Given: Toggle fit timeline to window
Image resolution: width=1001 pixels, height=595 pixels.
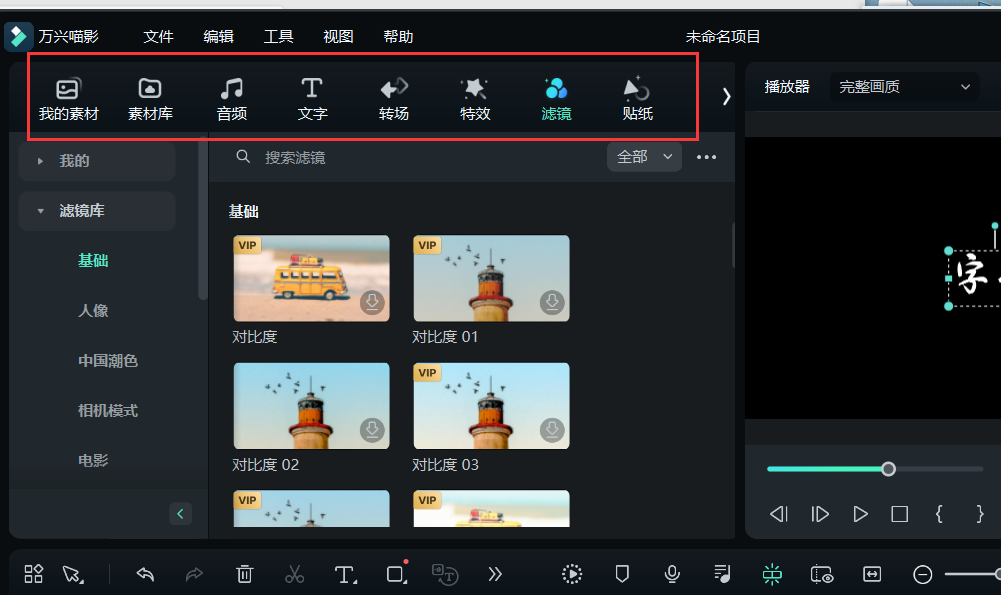Looking at the screenshot, I should tap(872, 574).
